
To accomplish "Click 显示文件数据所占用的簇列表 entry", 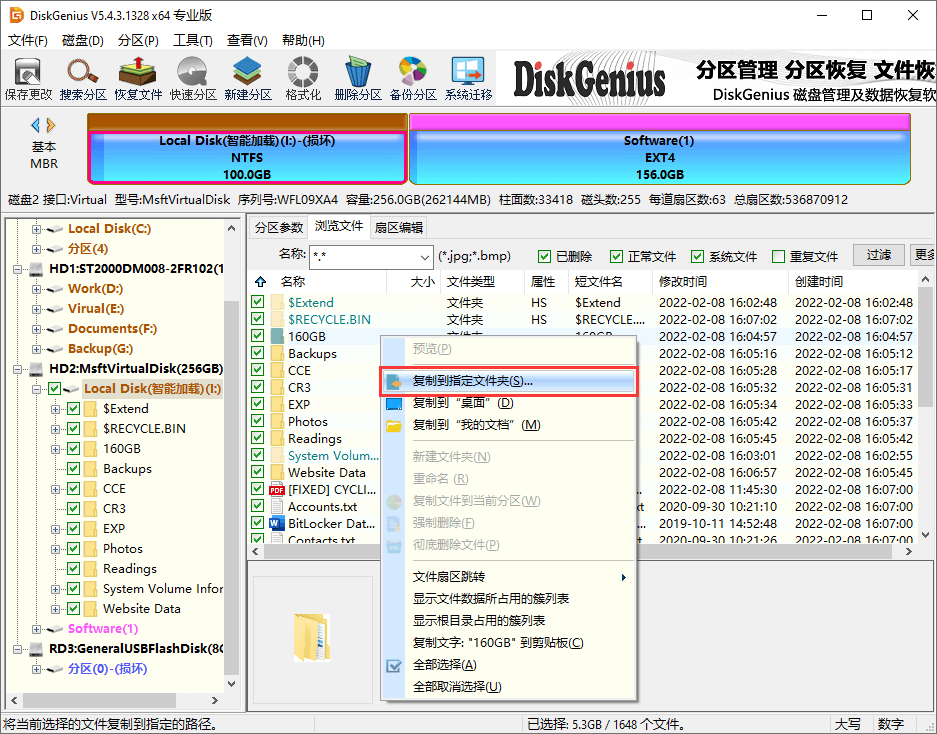I will click(x=509, y=598).
